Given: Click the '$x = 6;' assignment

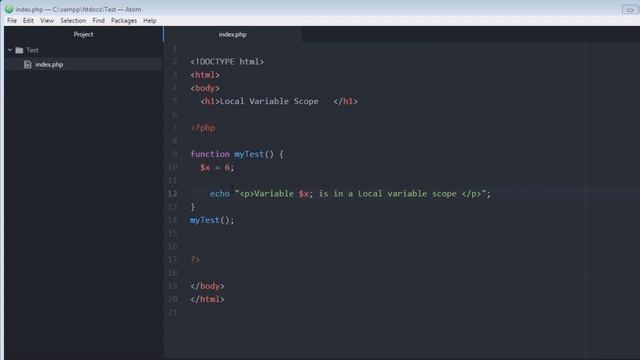Looking at the screenshot, I should click(217, 167).
